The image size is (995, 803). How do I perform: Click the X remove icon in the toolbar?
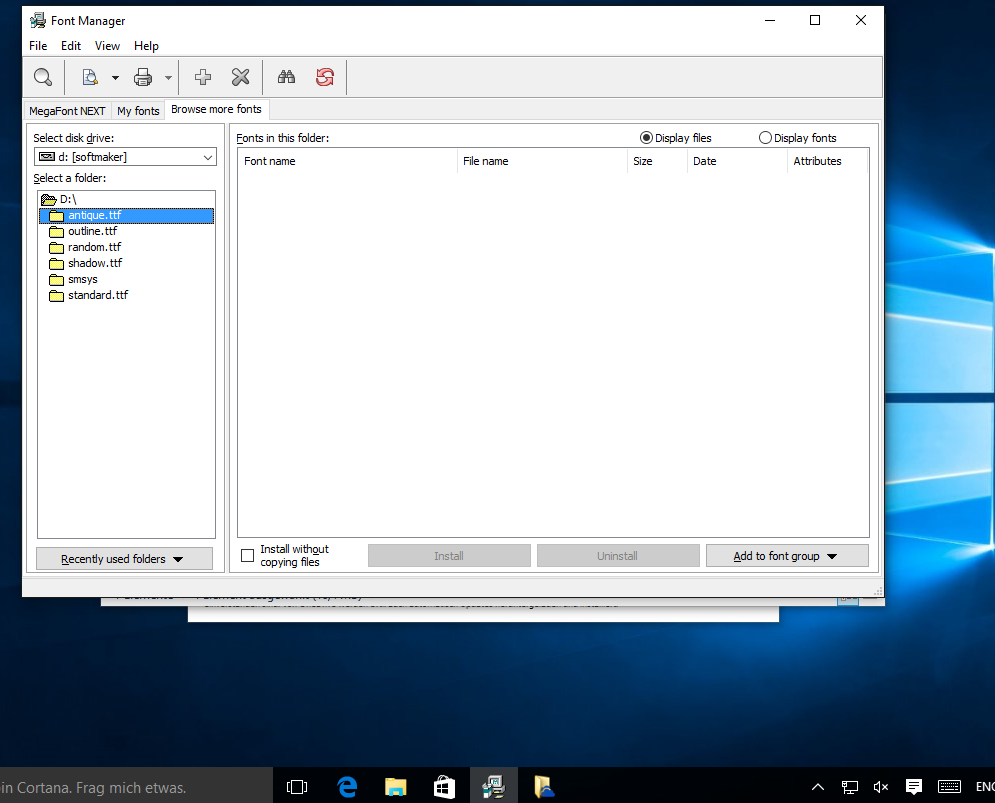coord(240,77)
